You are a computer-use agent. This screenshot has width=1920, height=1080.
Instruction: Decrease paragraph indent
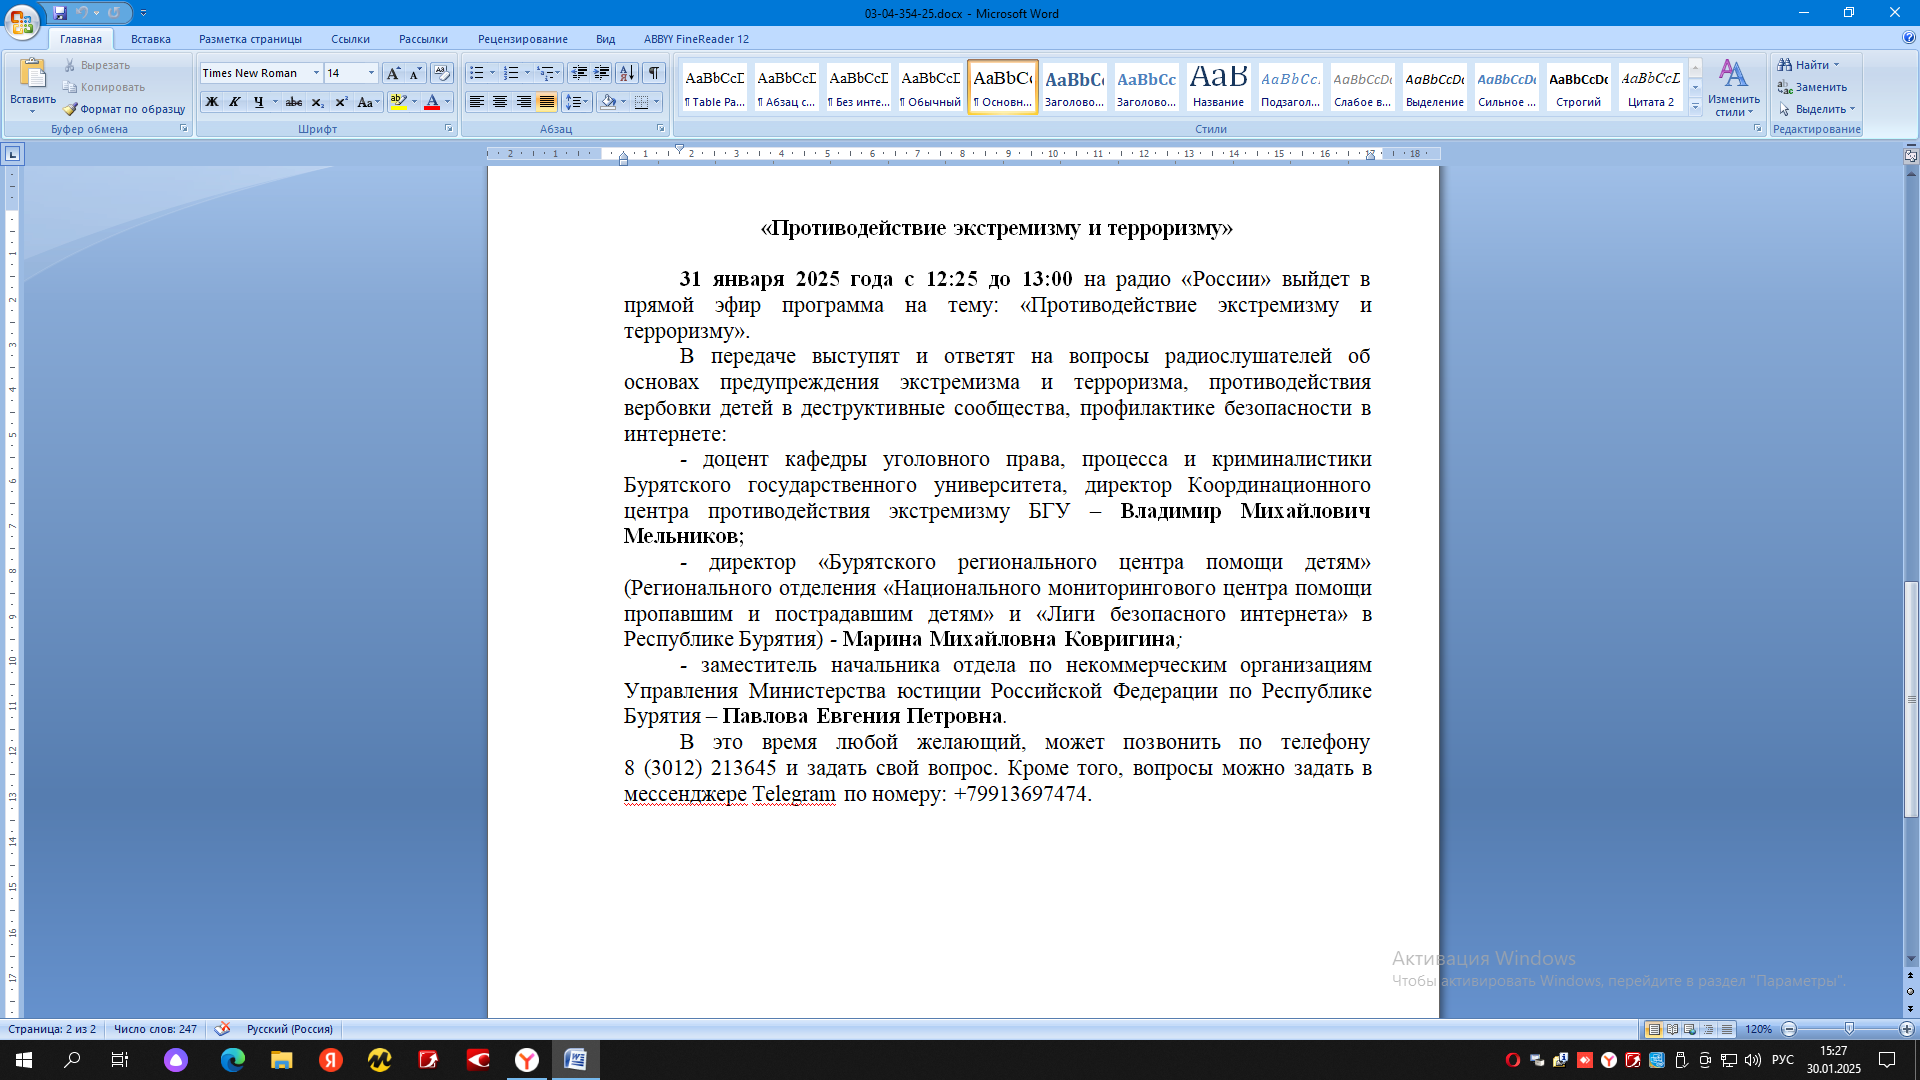click(579, 73)
